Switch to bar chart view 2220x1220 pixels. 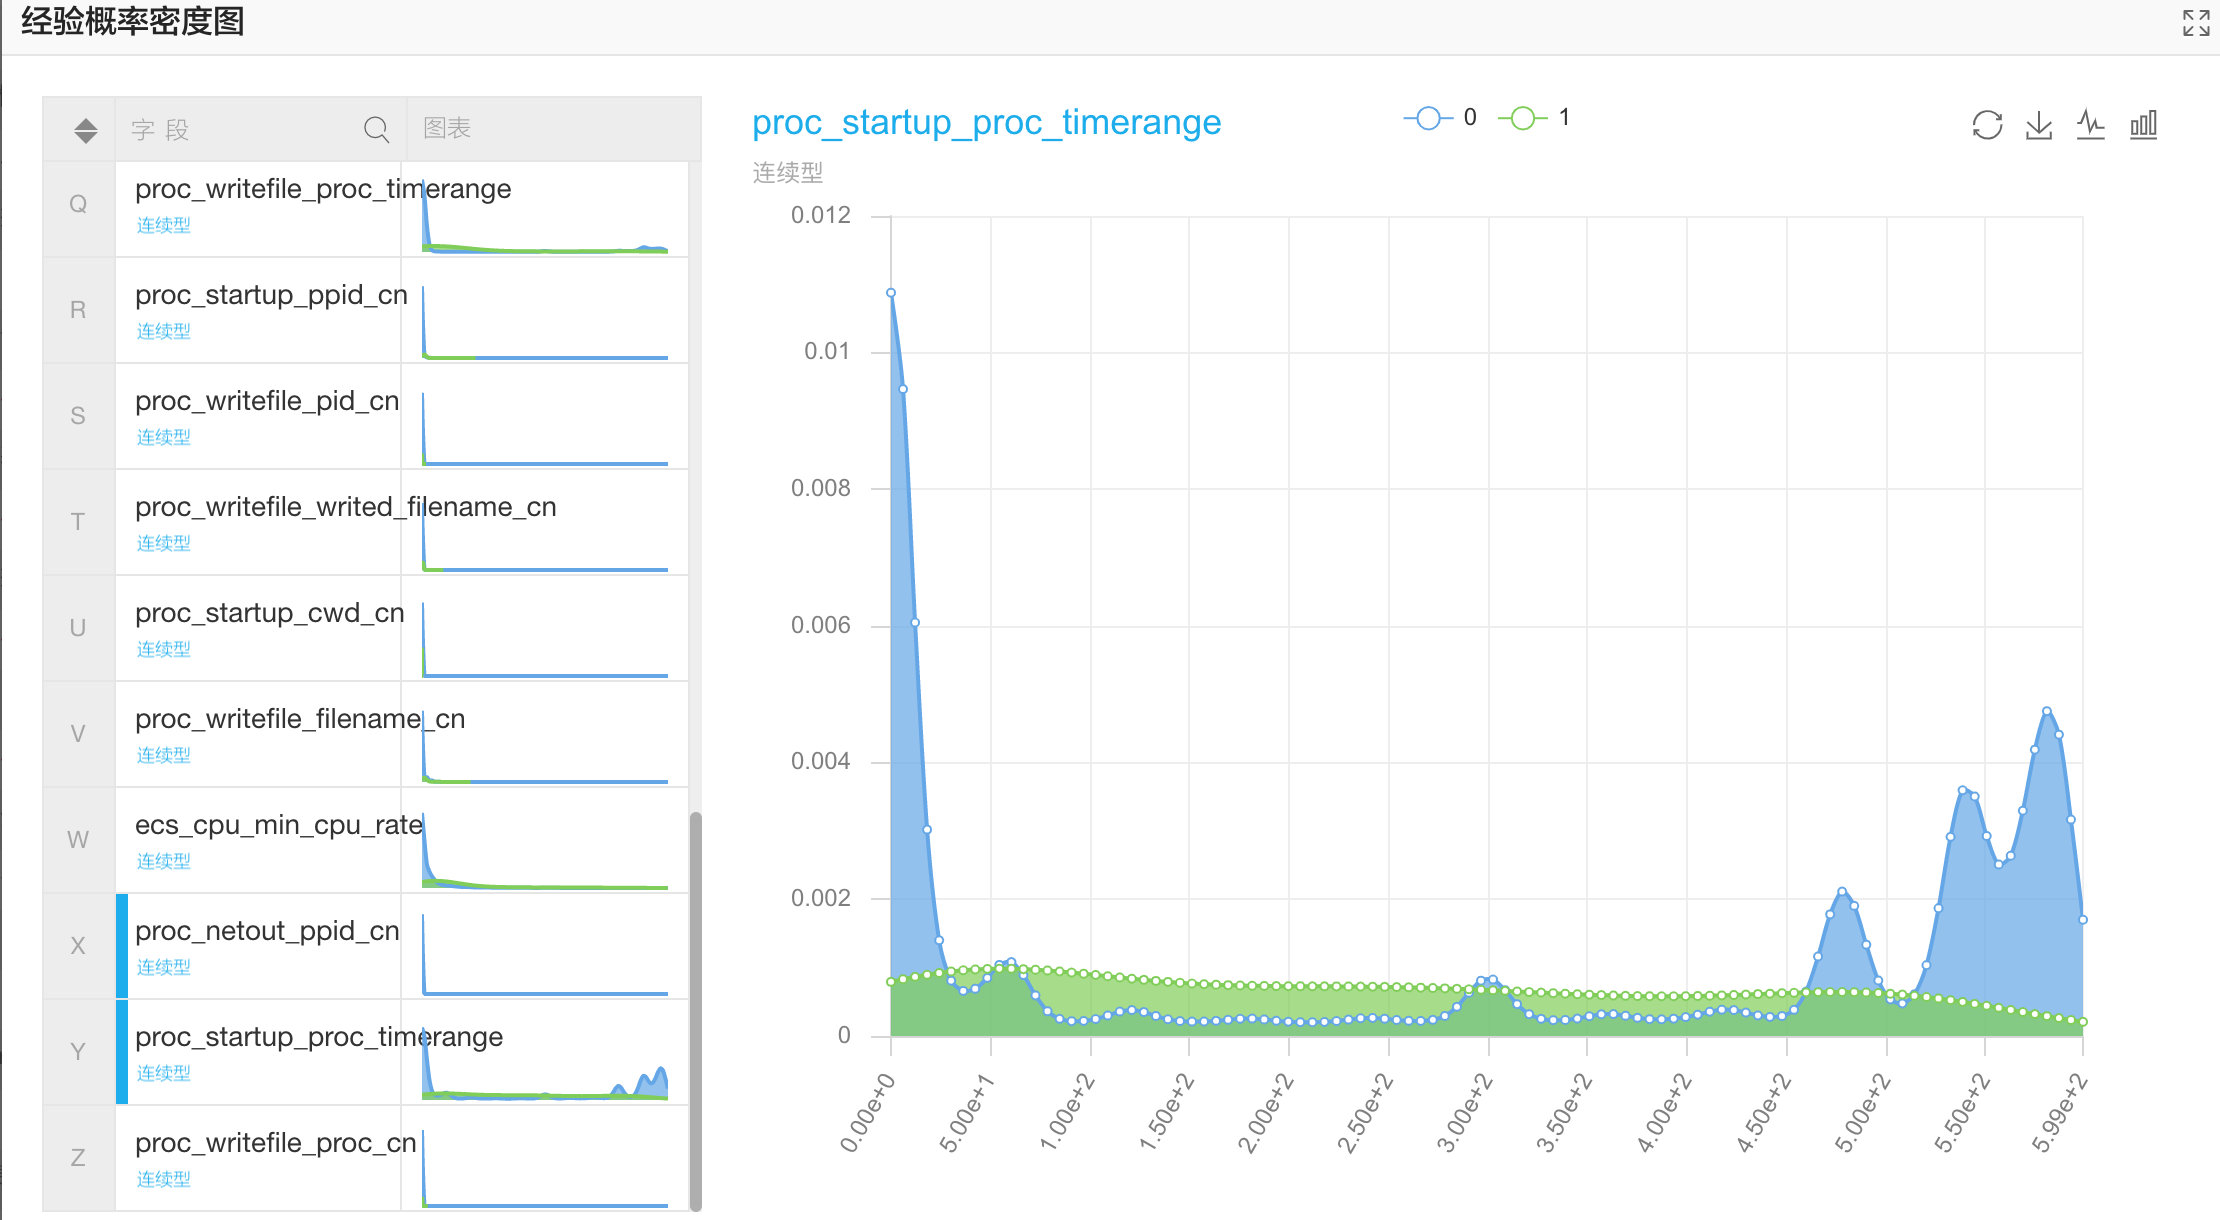tap(2144, 125)
